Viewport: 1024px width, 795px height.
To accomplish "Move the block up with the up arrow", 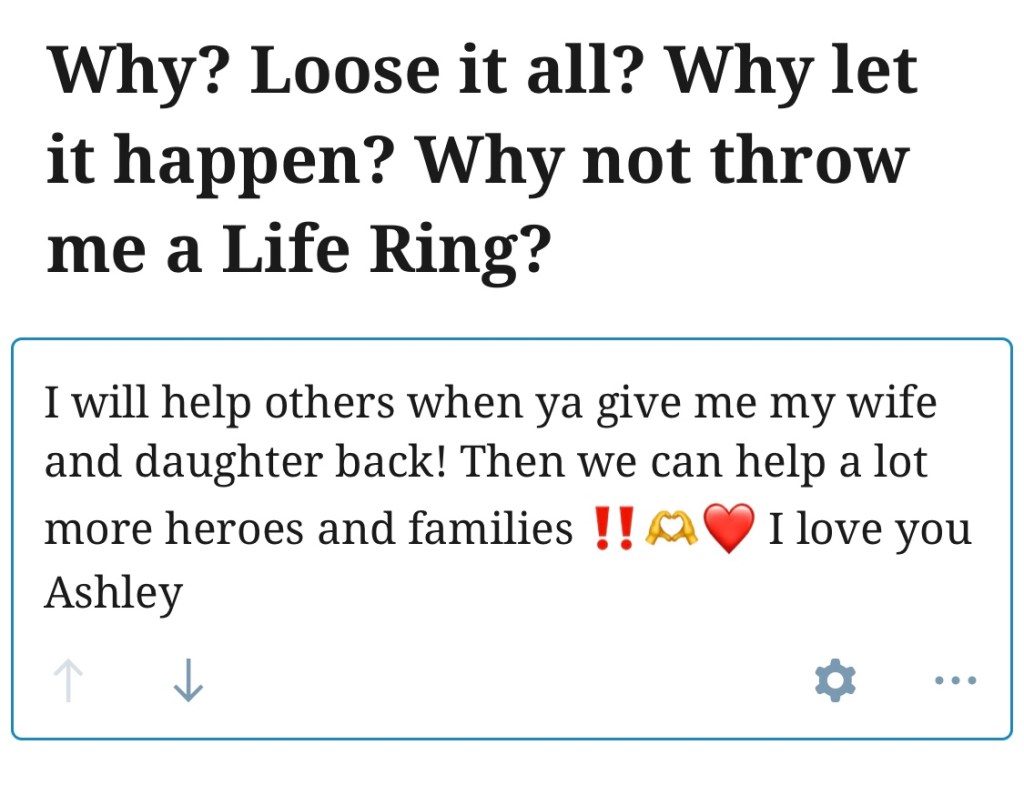I will tap(68, 681).
